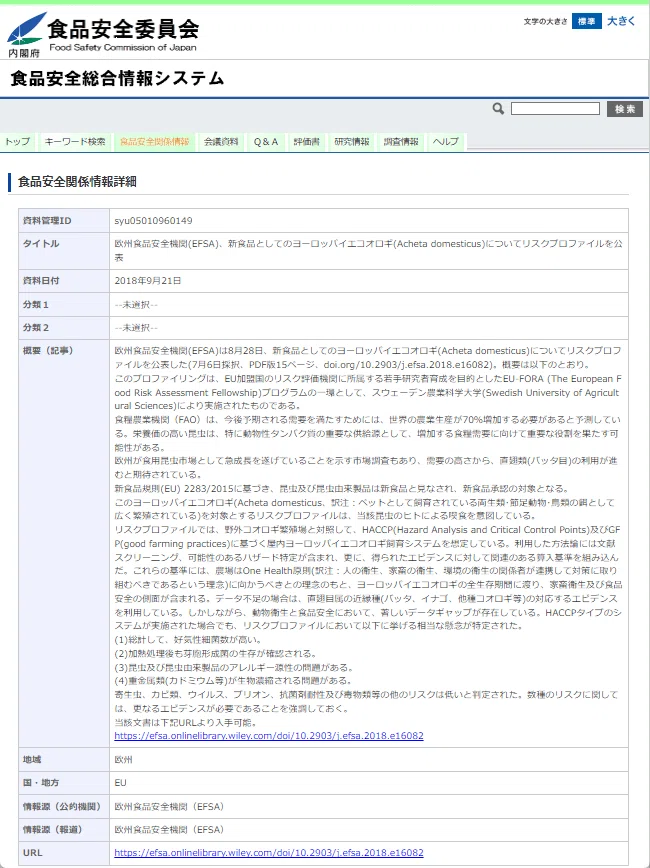Image resolution: width=650 pixels, height=868 pixels.
Task: Click the 分類2 label cell
Action: point(64,328)
